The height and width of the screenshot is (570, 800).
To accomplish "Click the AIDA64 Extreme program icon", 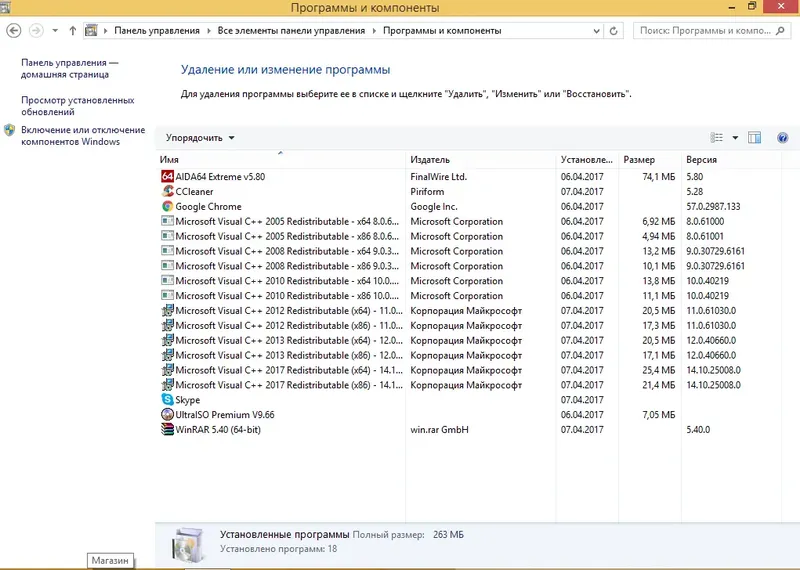I will [167, 177].
